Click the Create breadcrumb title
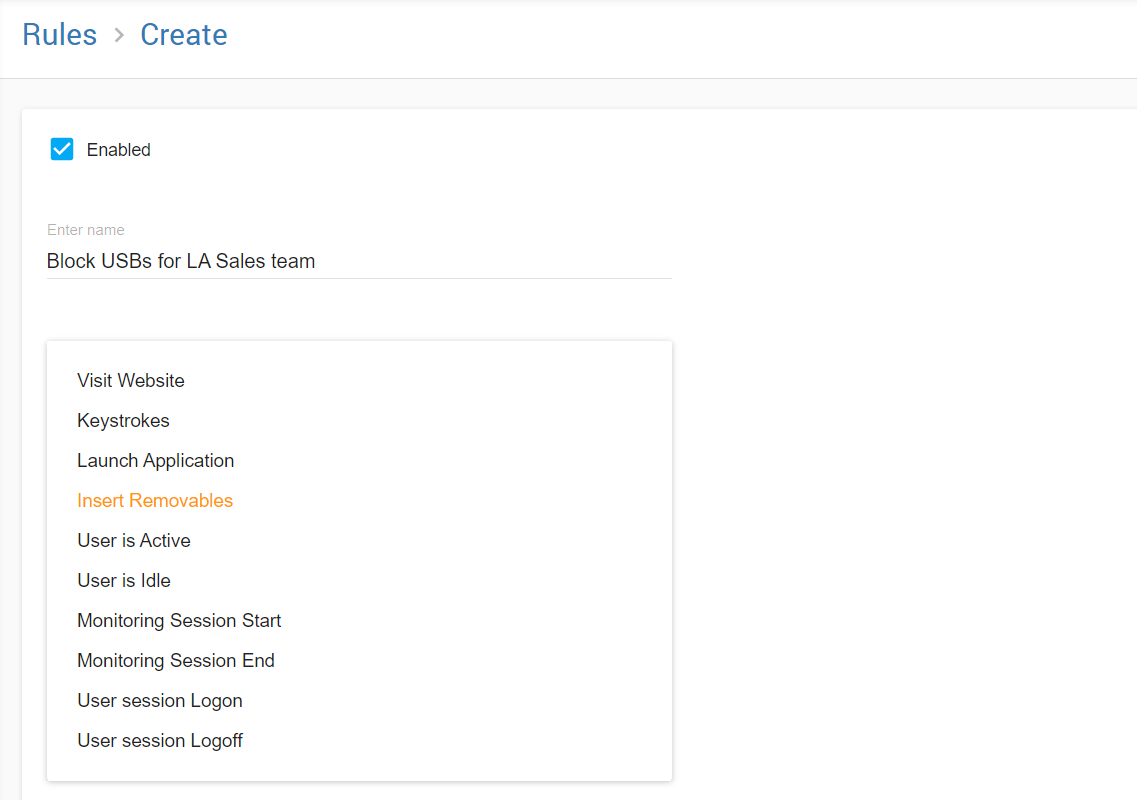The width and height of the screenshot is (1137, 800). (183, 35)
